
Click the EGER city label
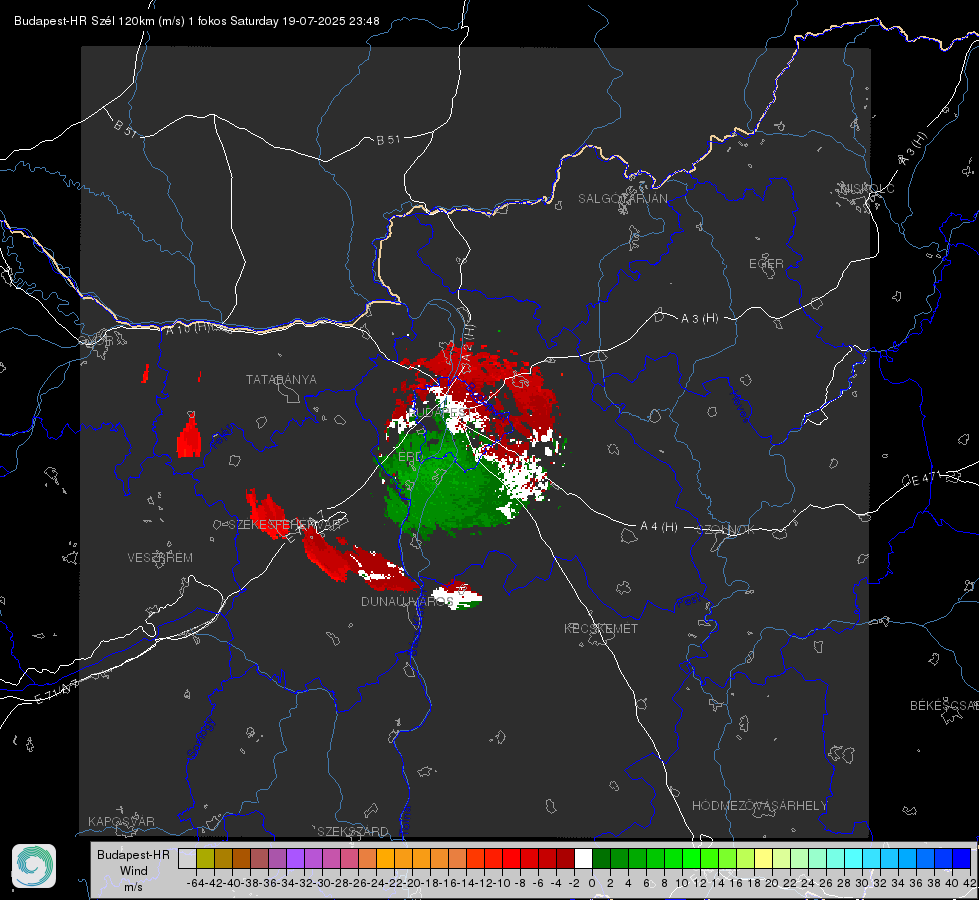click(766, 264)
